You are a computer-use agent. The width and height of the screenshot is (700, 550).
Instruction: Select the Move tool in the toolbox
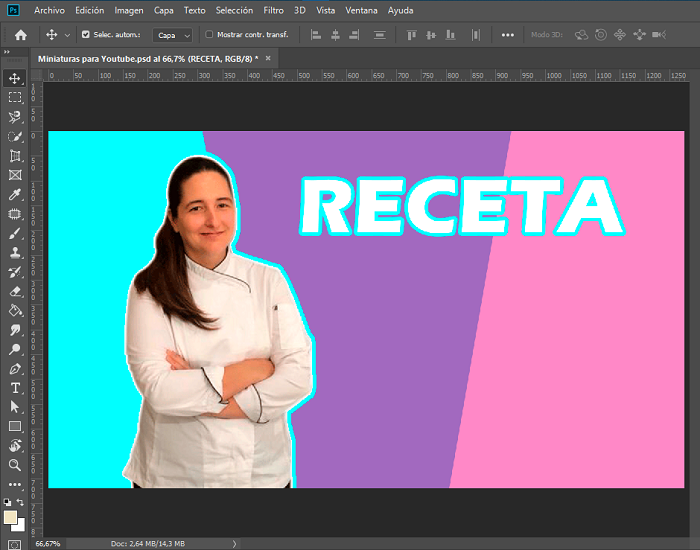click(x=15, y=79)
